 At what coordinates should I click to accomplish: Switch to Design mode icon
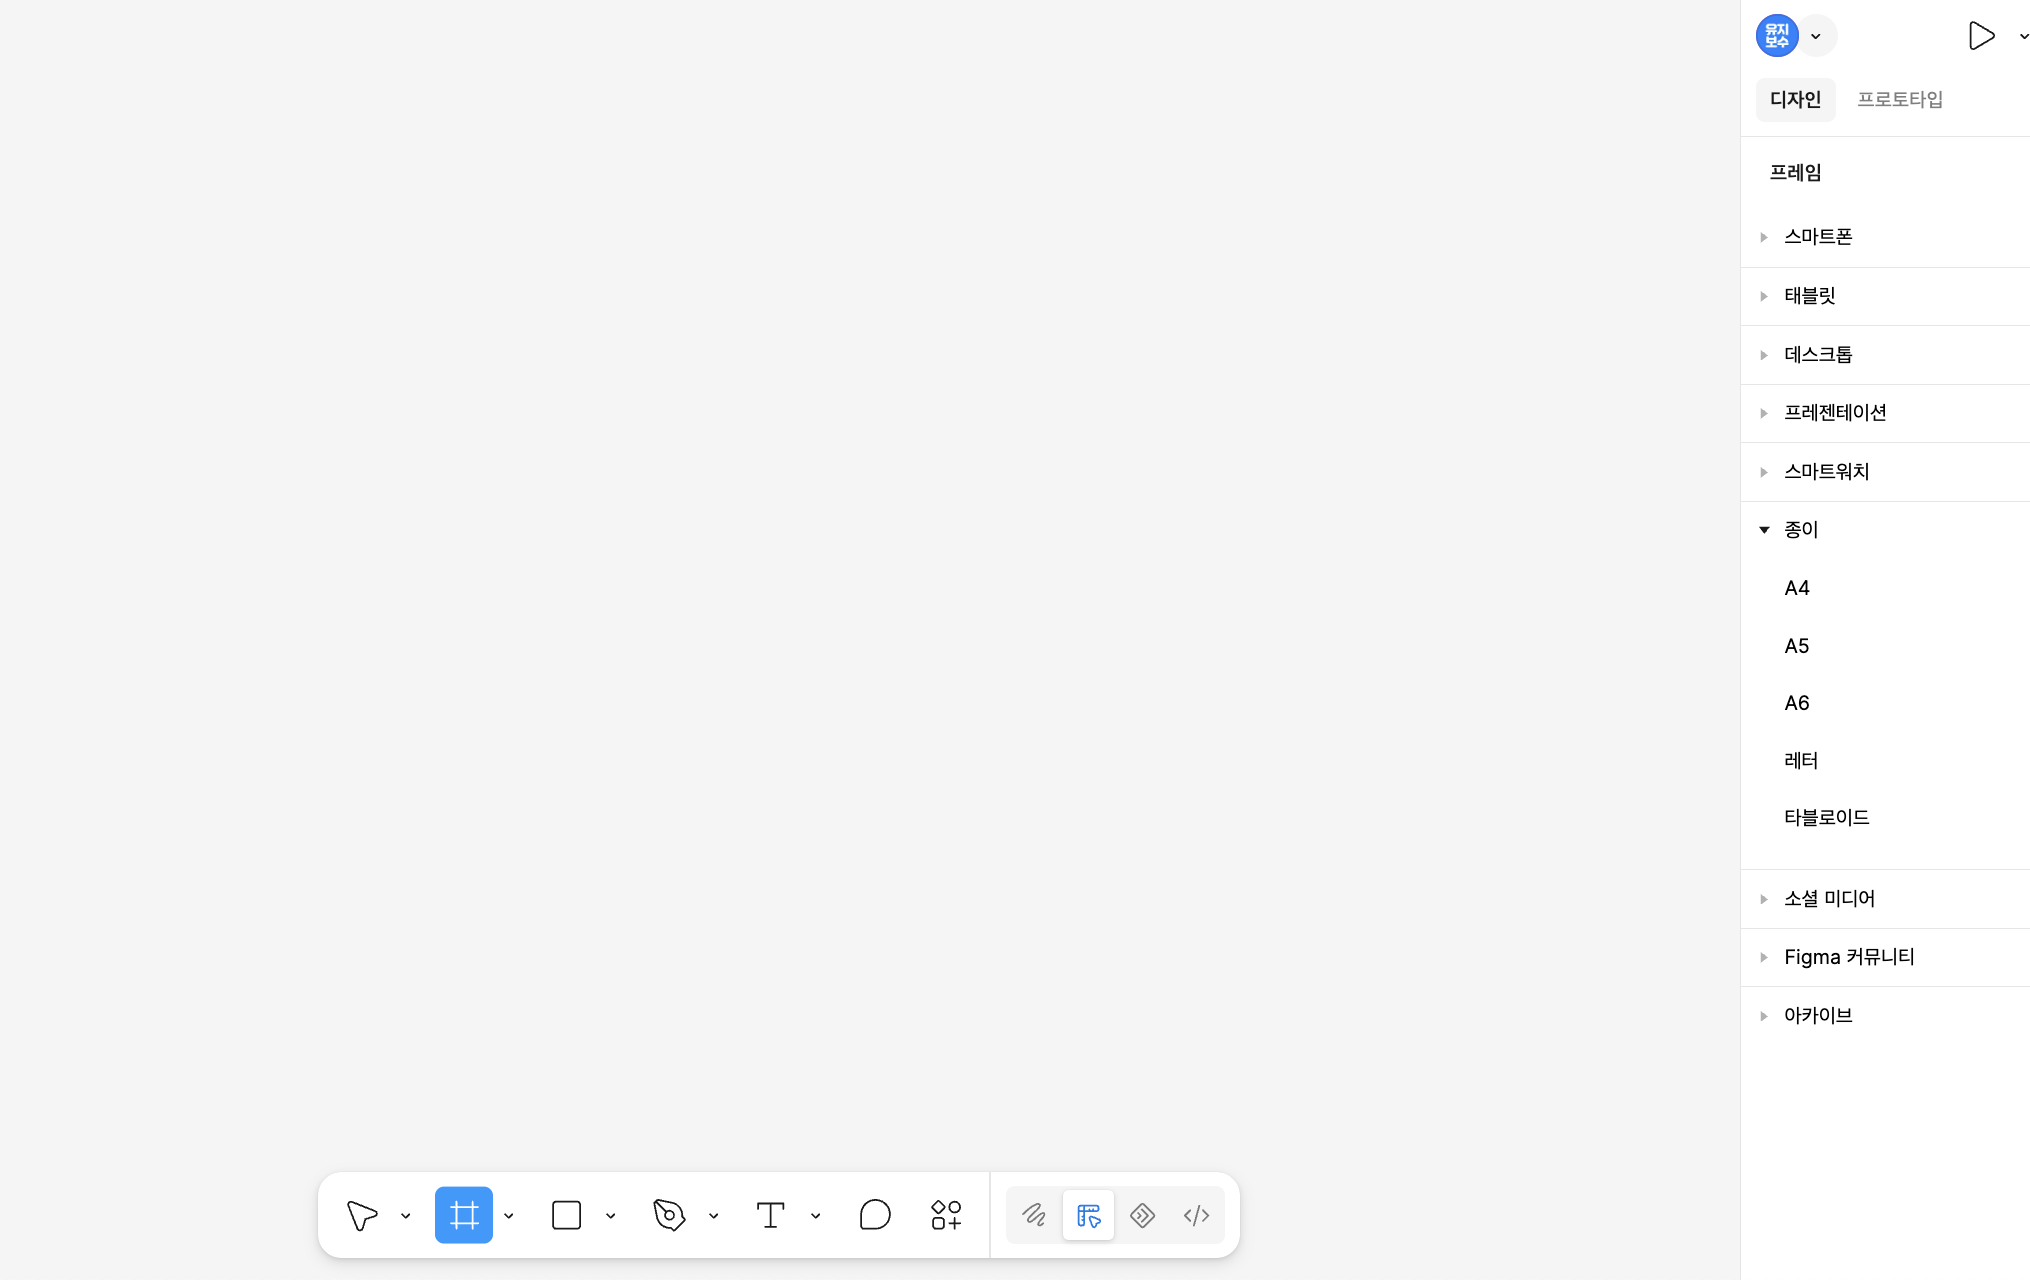pos(1088,1215)
